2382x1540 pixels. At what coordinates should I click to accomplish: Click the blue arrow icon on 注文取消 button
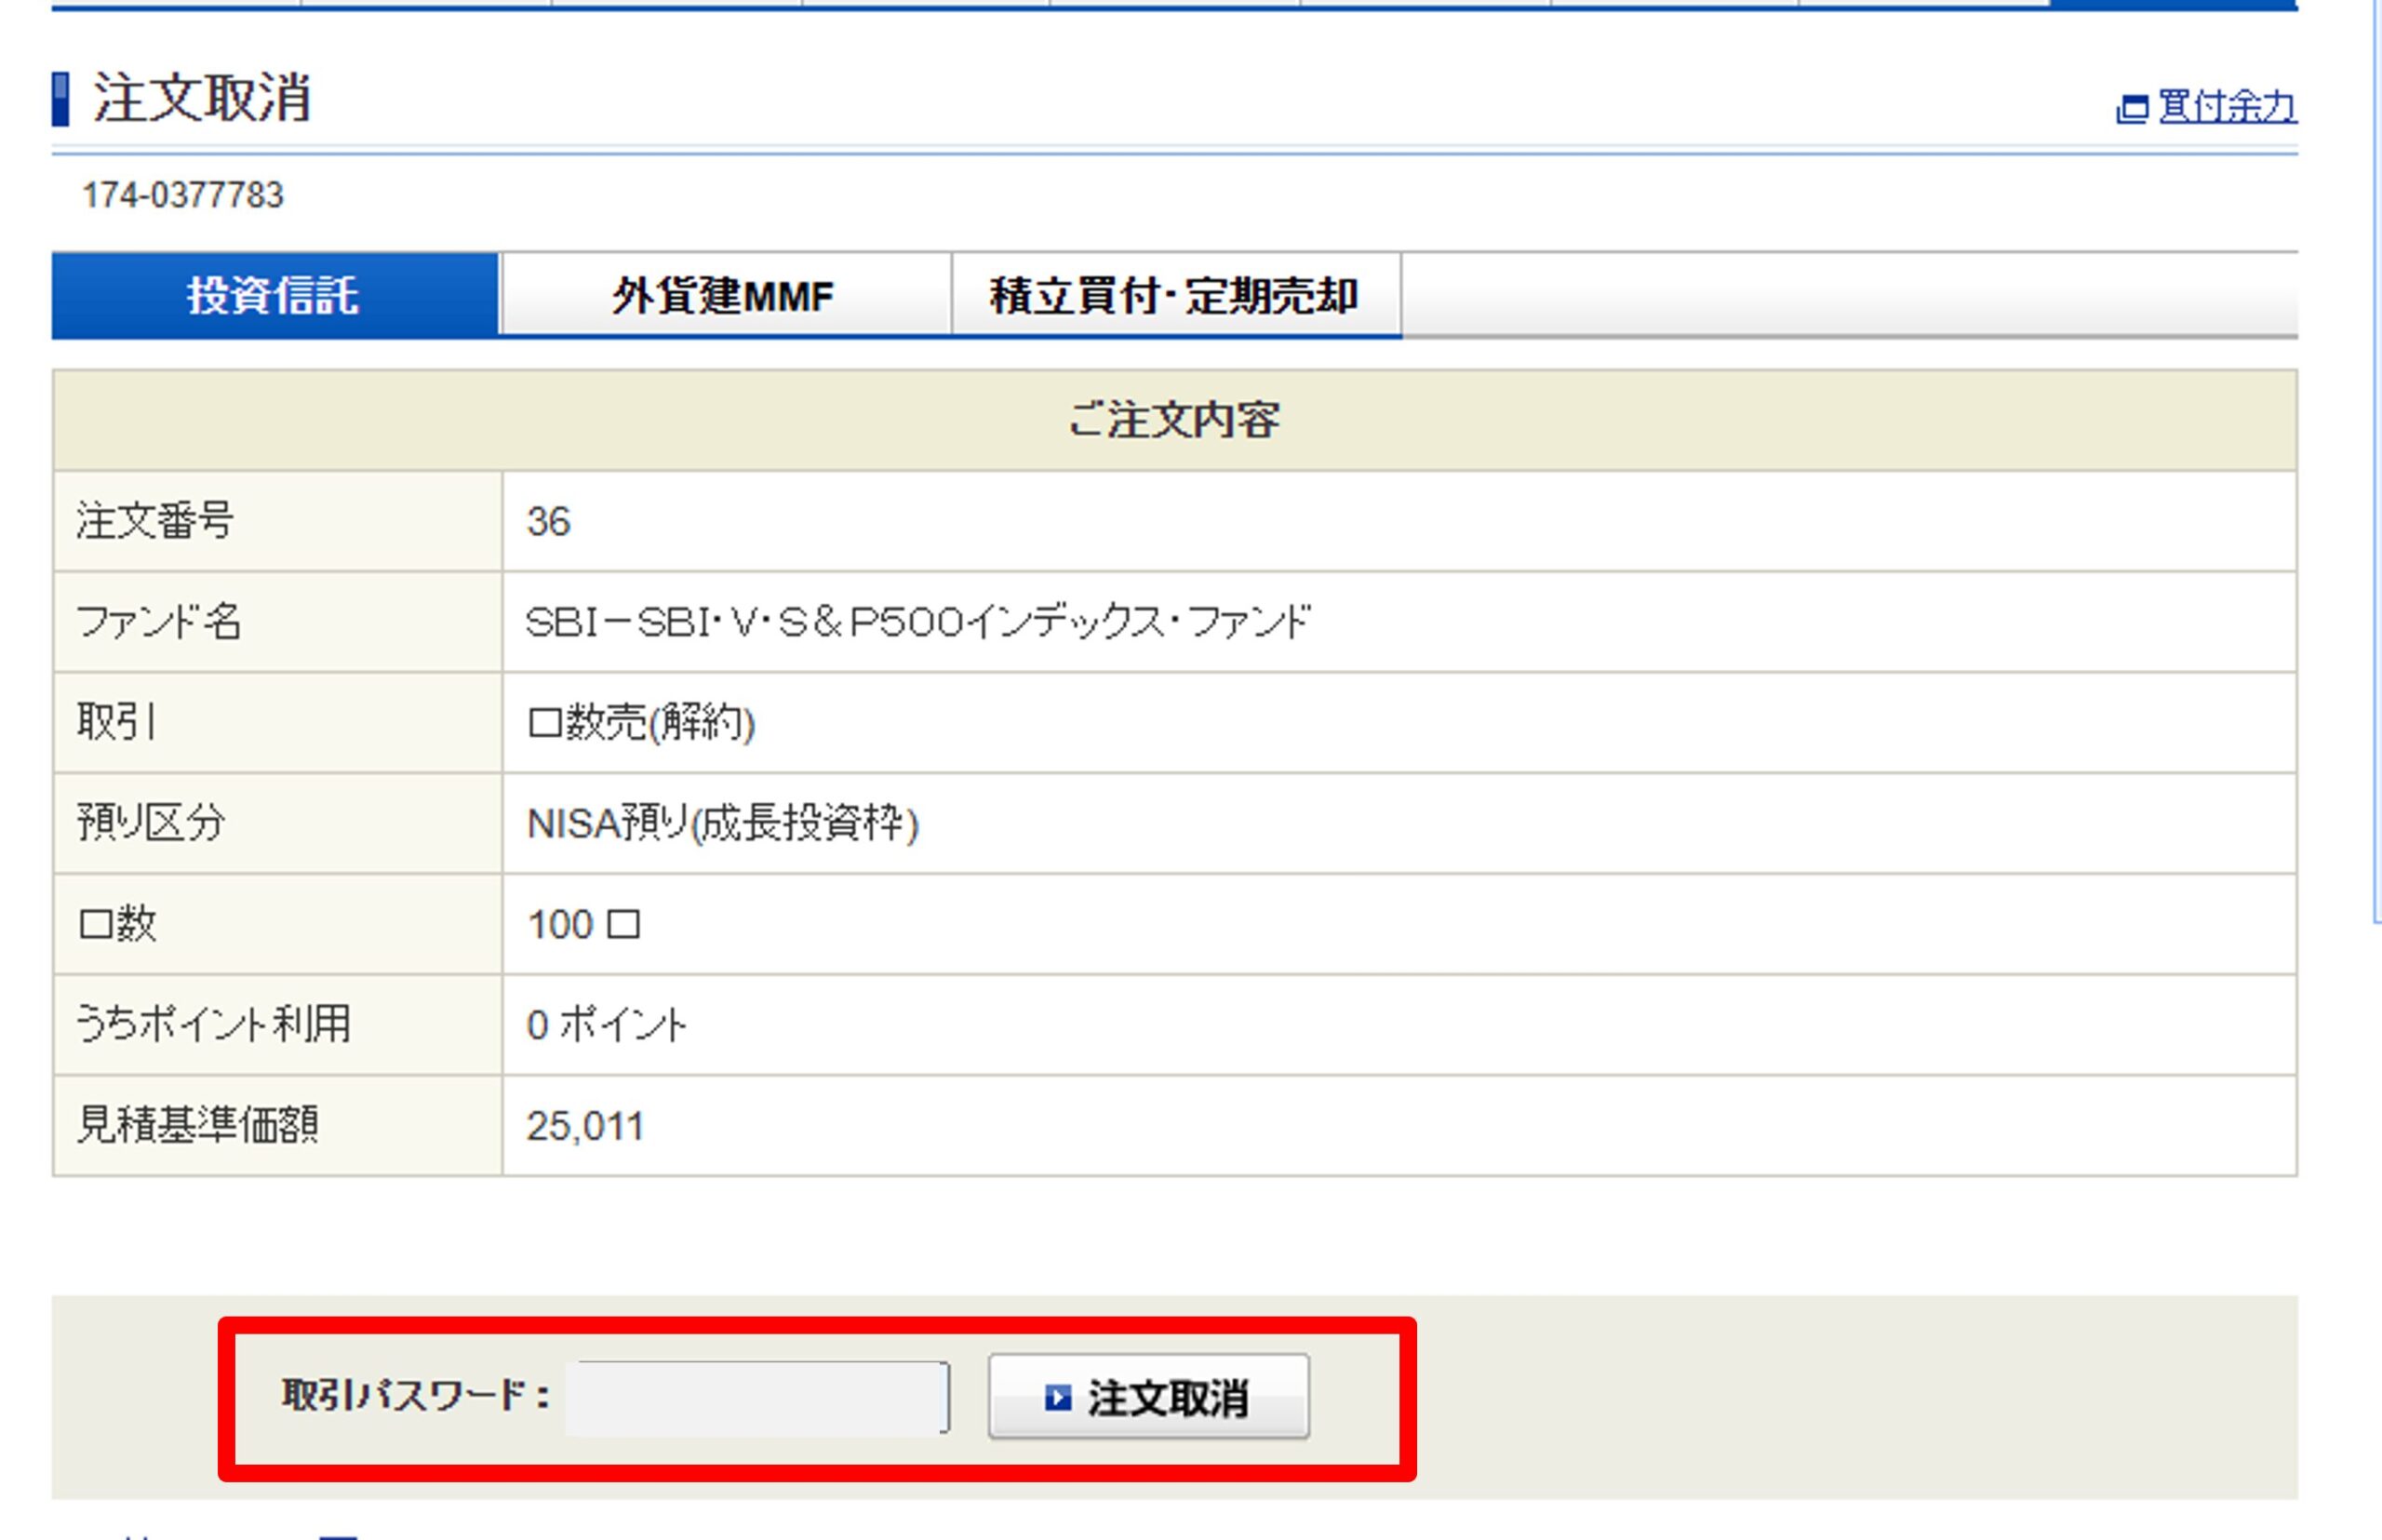coord(1057,1397)
